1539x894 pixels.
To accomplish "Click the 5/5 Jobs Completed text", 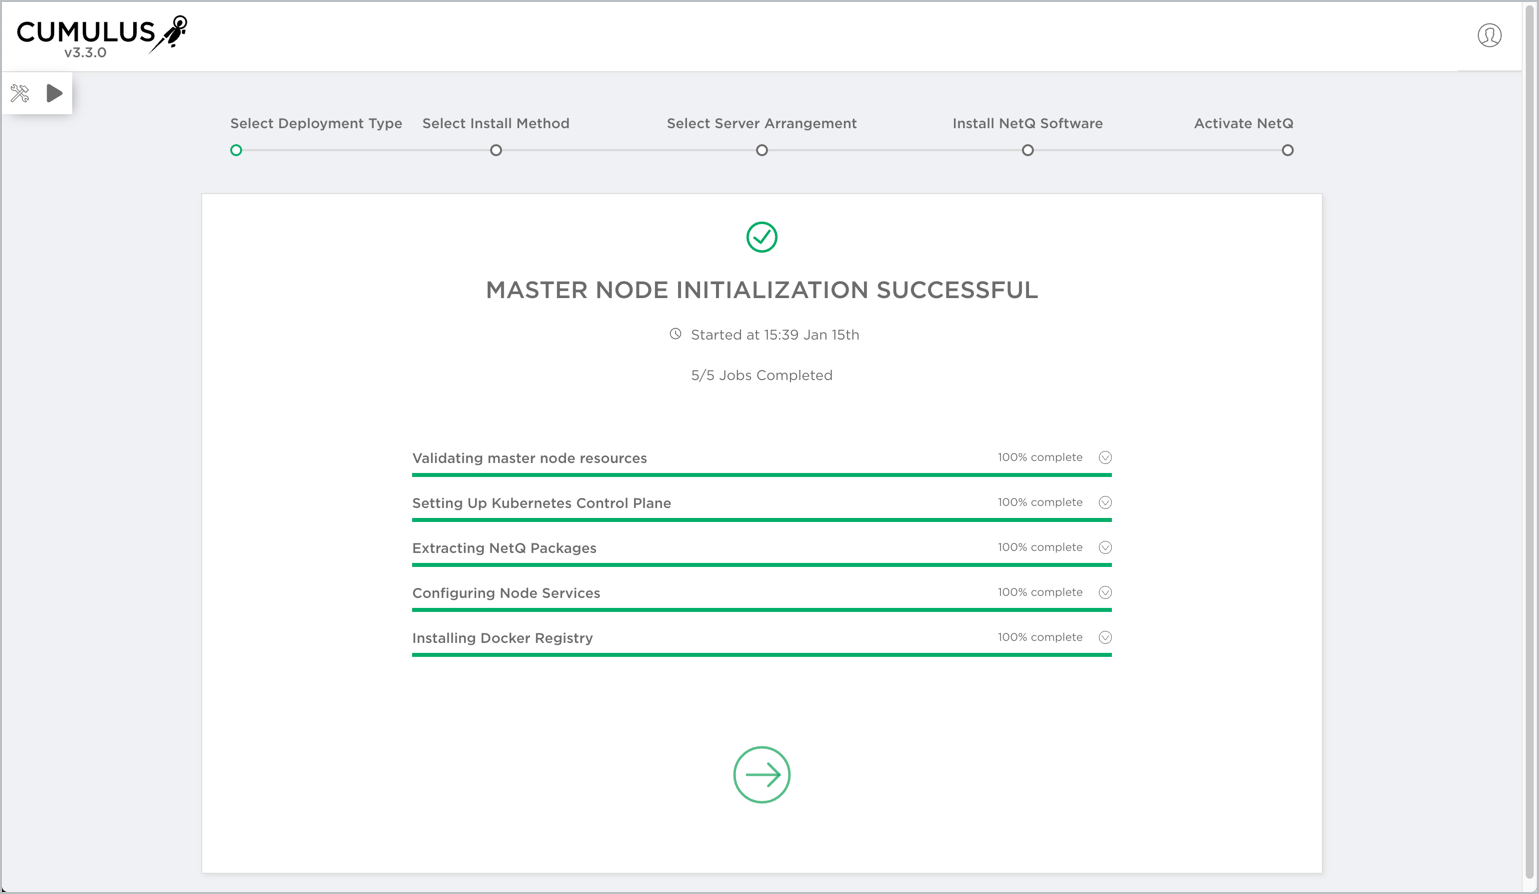I will 761,375.
